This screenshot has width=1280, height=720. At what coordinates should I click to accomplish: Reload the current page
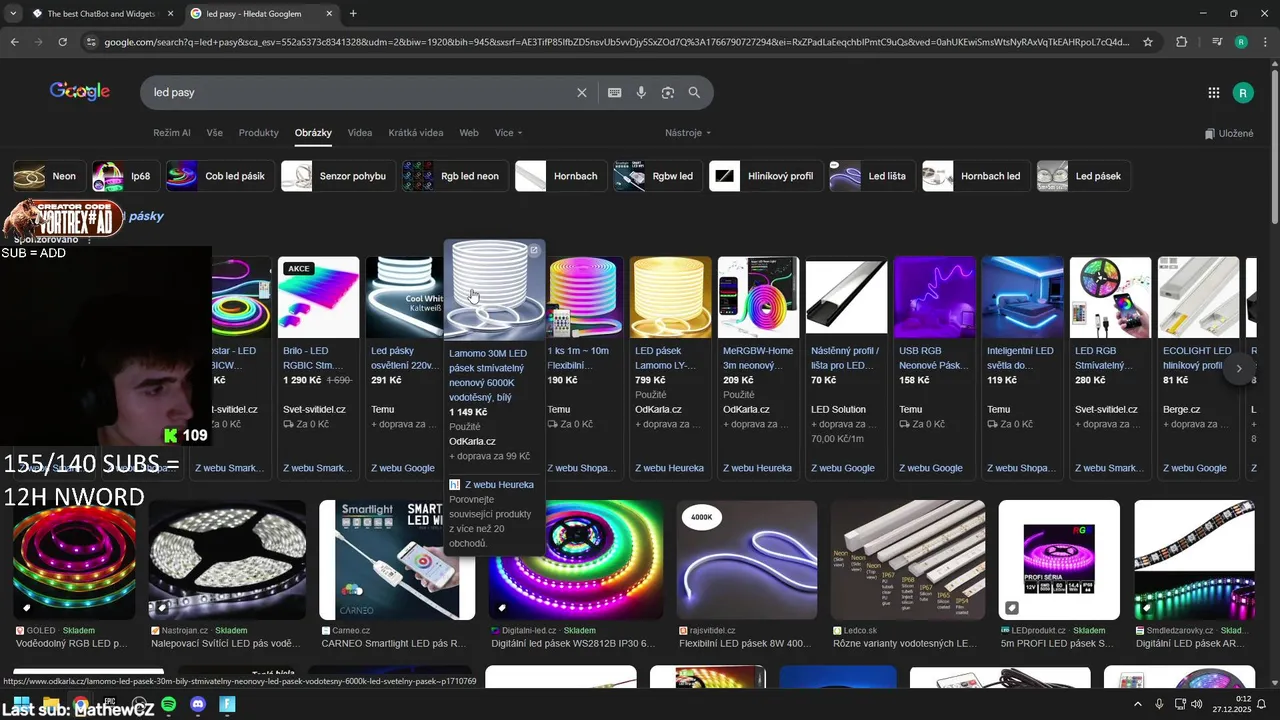[62, 42]
